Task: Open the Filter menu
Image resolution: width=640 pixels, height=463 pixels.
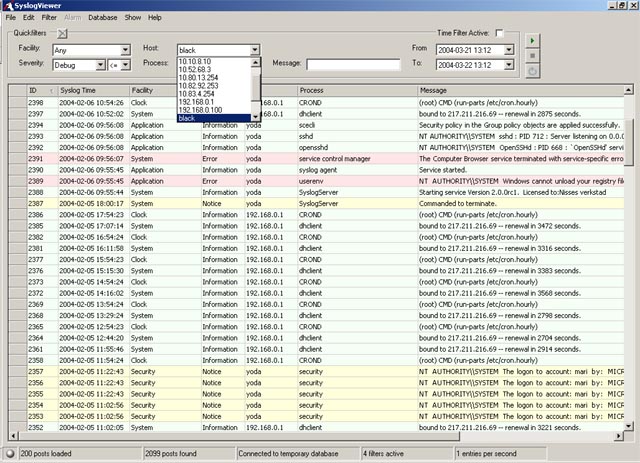Action: [x=49, y=18]
